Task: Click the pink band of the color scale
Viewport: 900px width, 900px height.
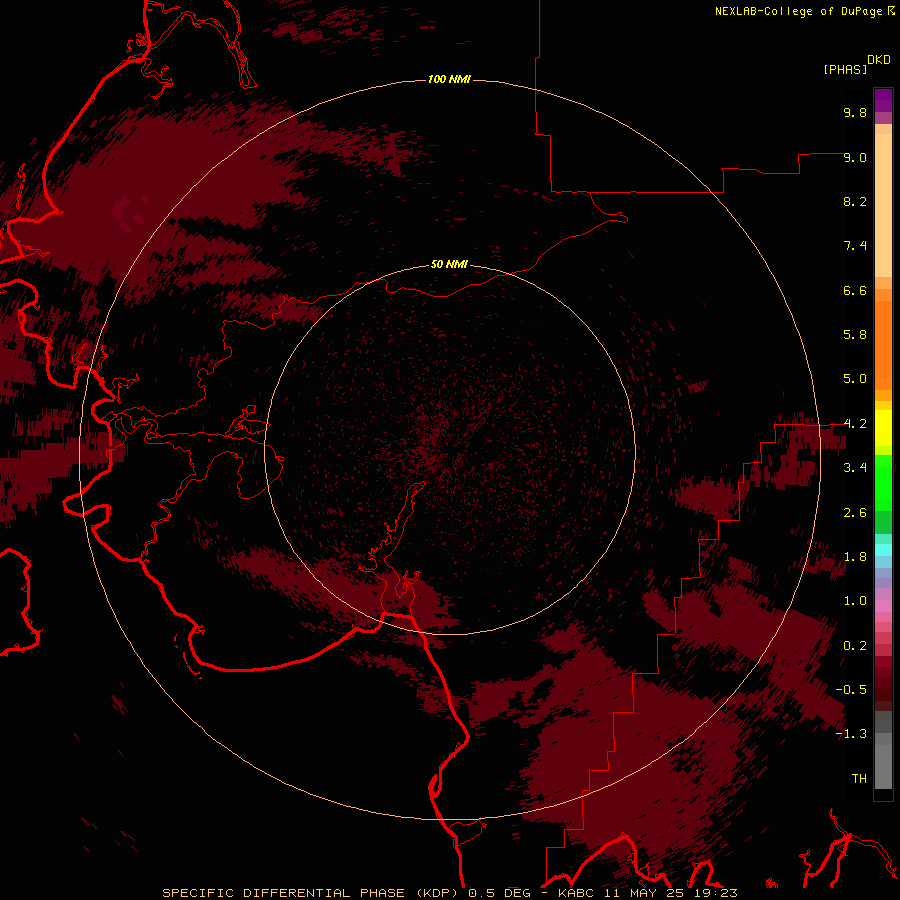Action: coord(883,606)
